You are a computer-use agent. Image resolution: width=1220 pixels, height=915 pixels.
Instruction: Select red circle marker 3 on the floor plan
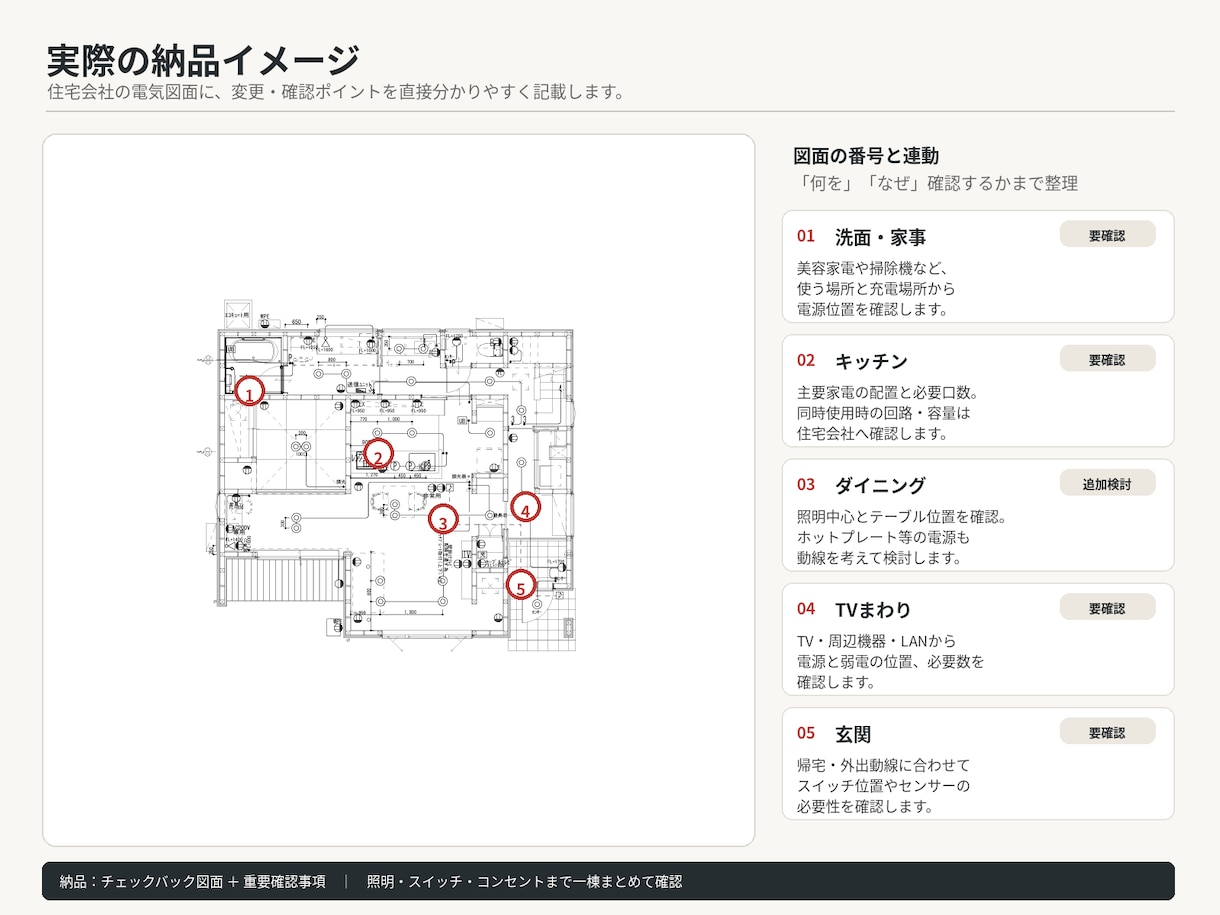point(443,519)
